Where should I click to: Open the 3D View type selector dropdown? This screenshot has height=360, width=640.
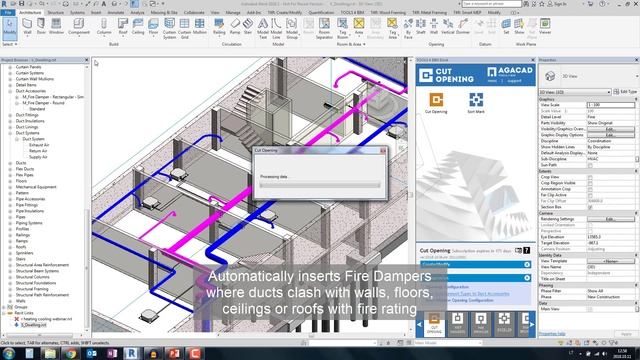pyautogui.click(x=575, y=92)
